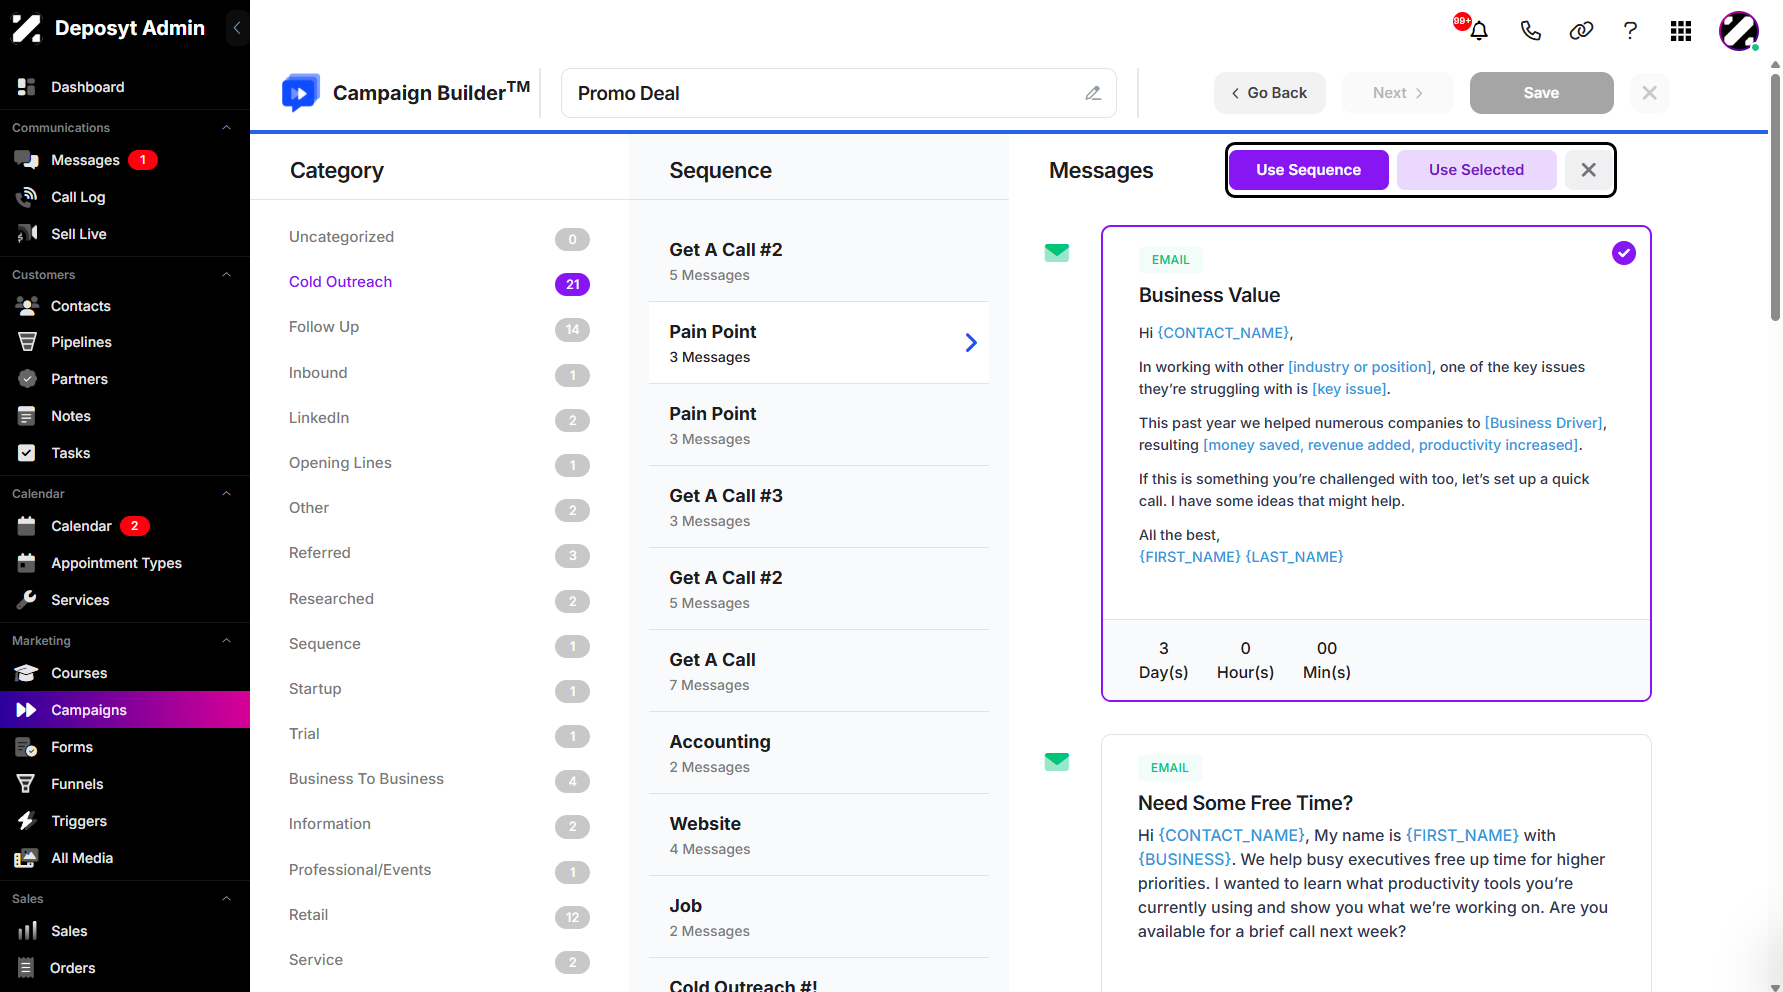Open Campaigns menu item in sidebar

125,710
